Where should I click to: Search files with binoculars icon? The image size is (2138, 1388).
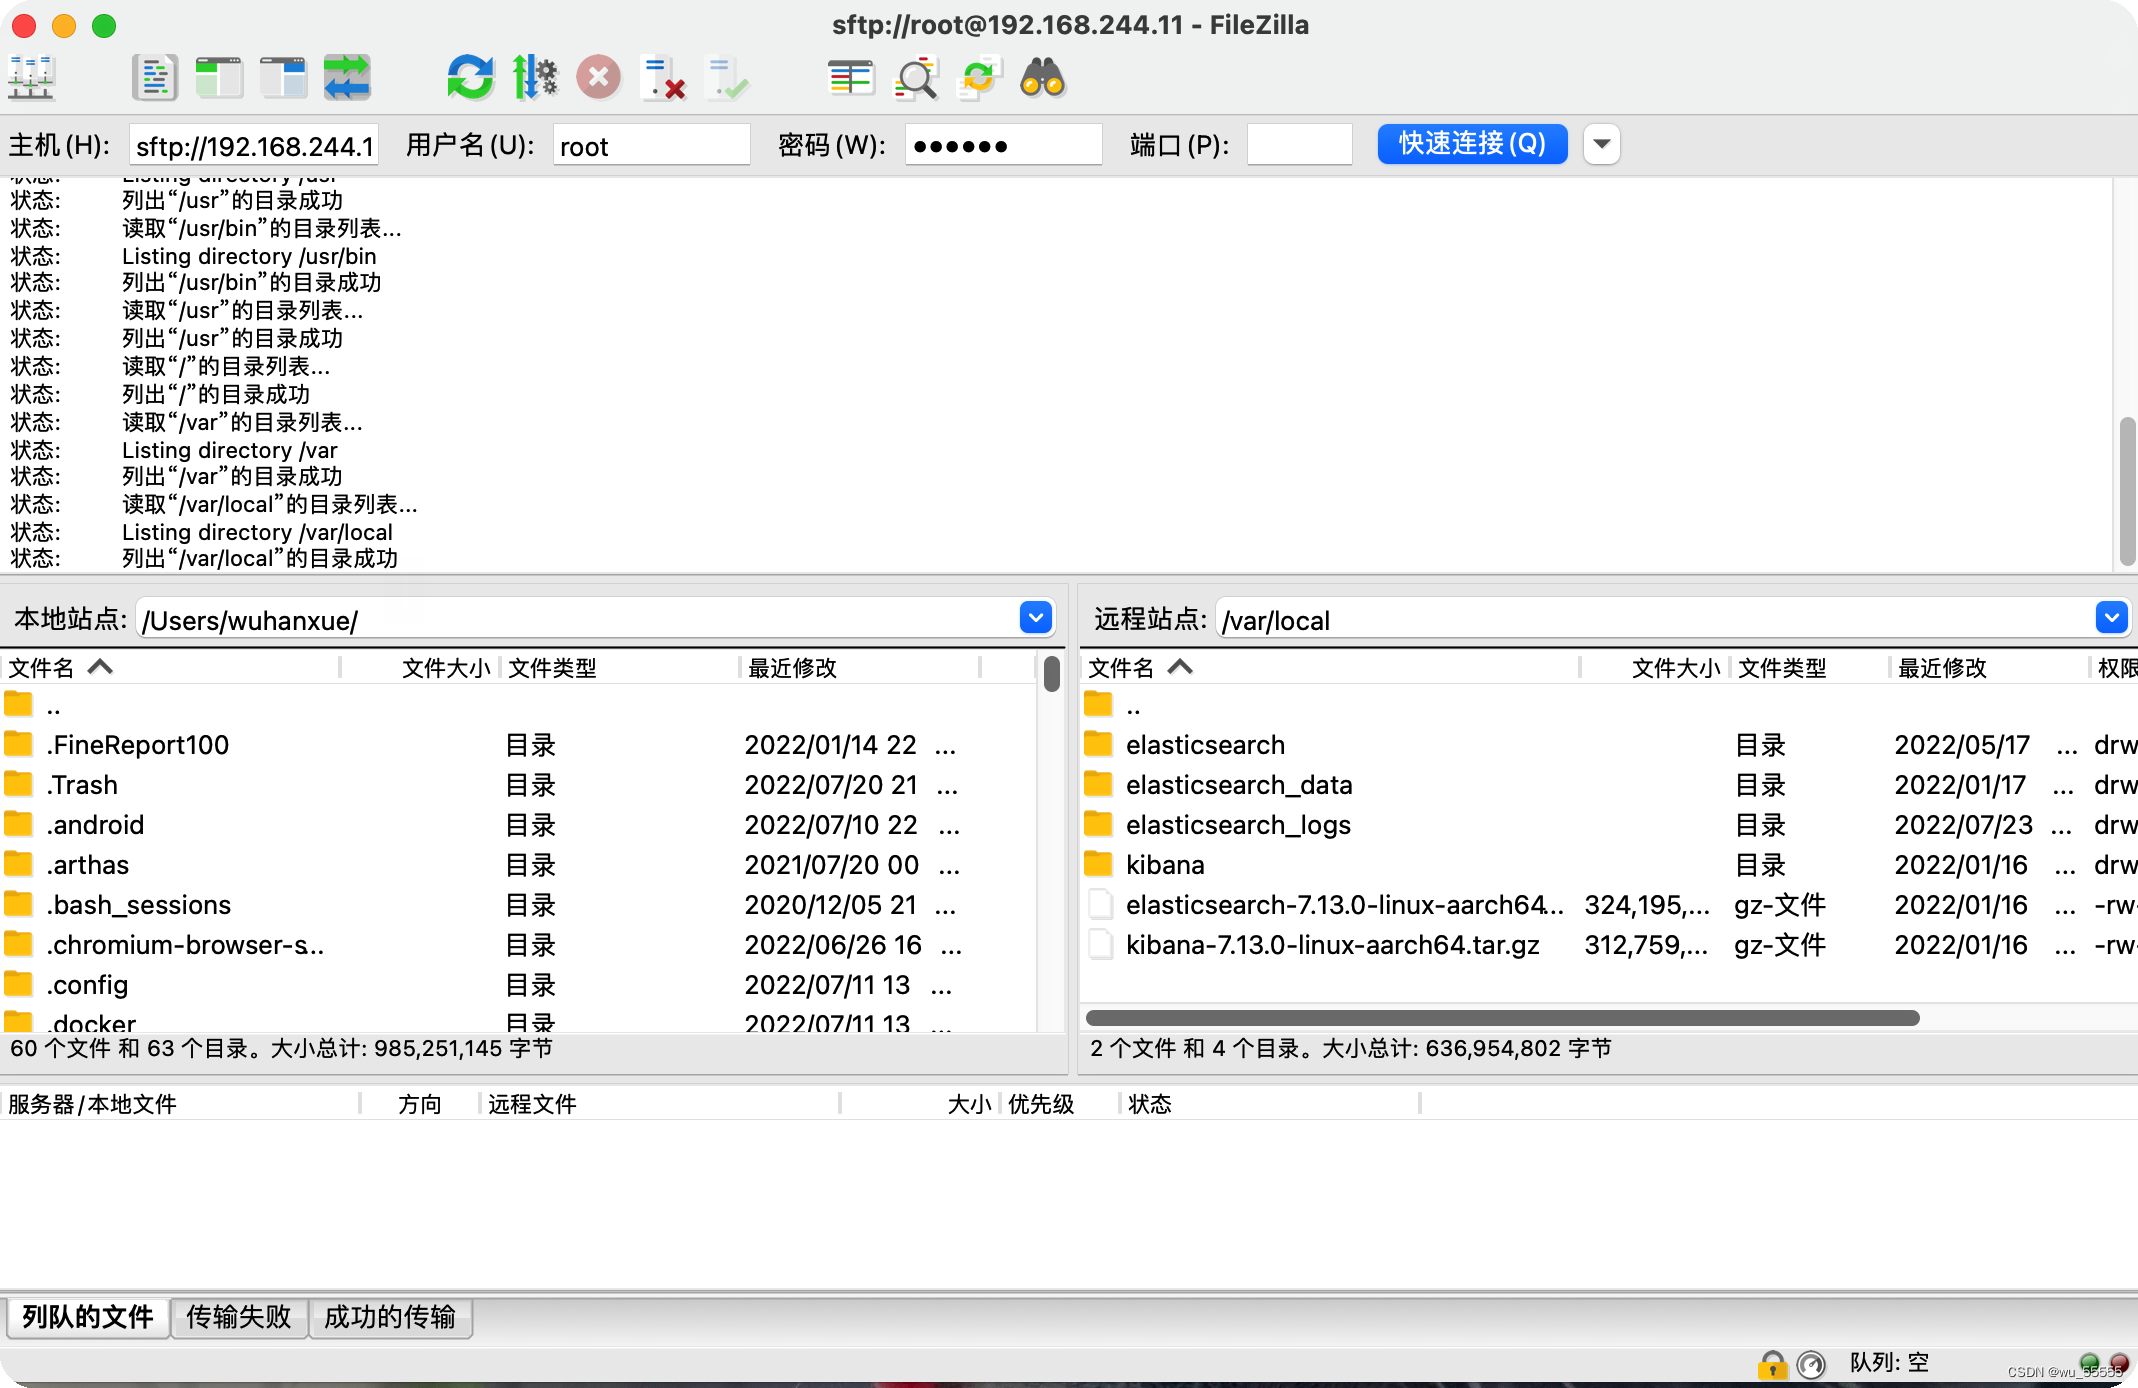1043,78
